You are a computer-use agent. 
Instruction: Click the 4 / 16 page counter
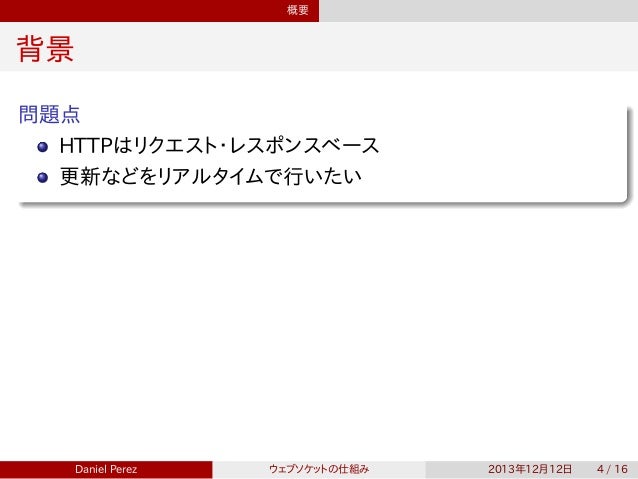612,469
